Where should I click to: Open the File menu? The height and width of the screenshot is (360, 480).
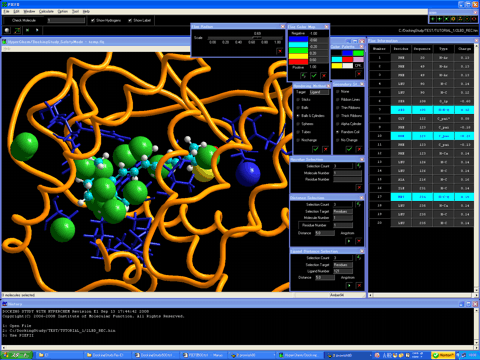tap(6, 11)
